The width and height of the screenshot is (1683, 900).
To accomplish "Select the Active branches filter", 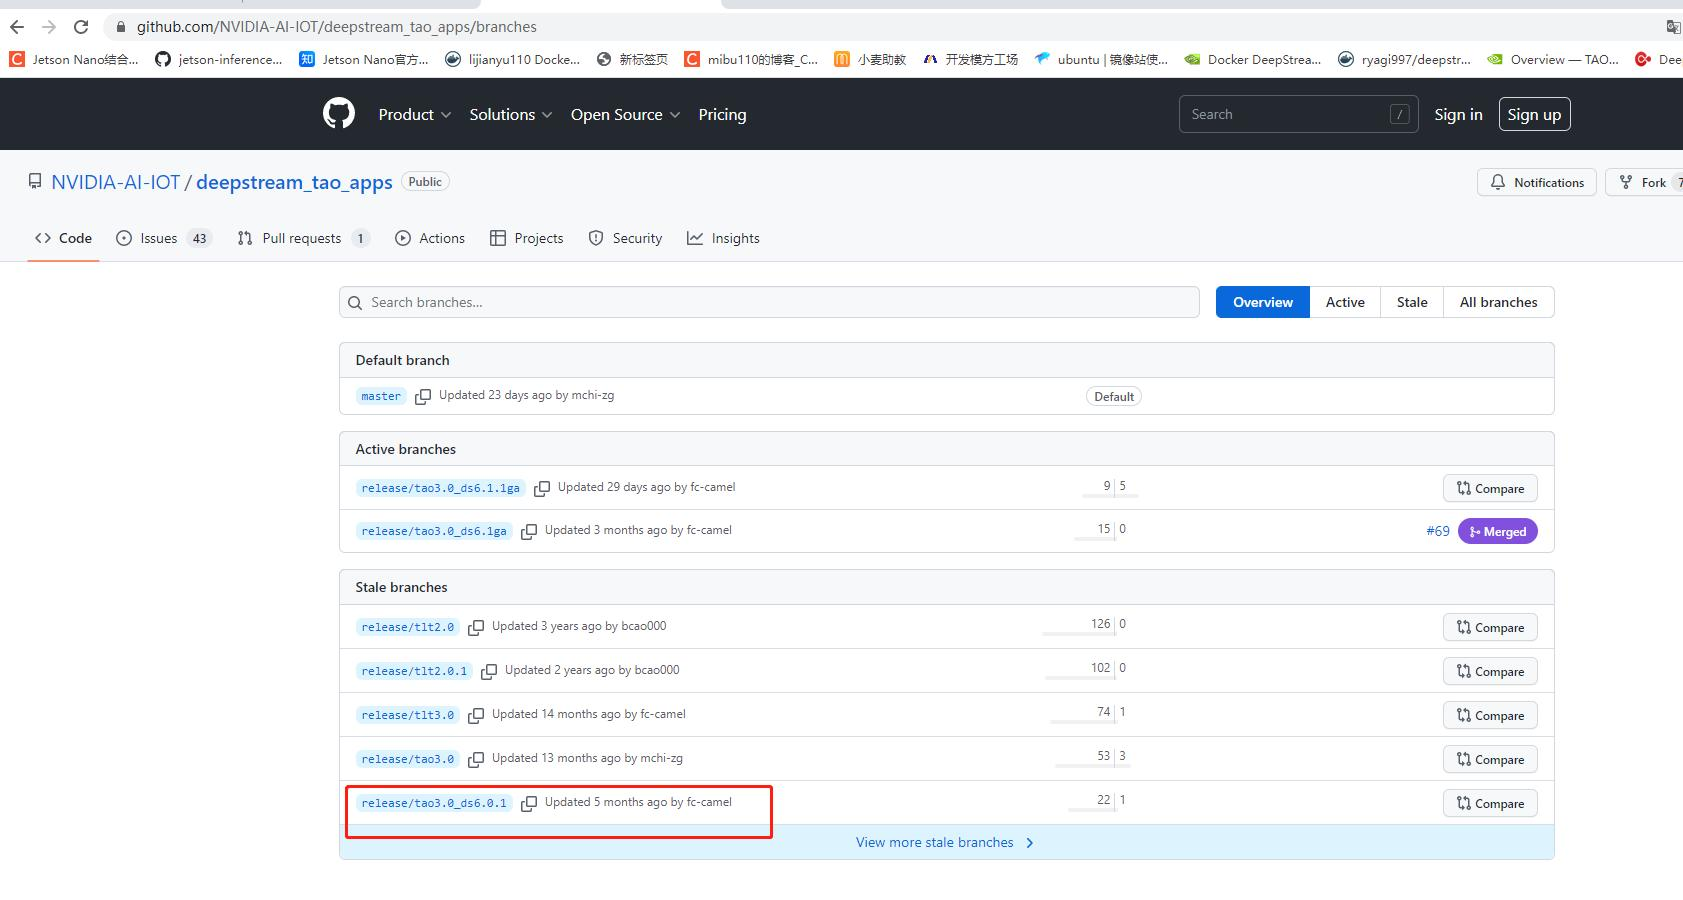I will (x=1345, y=302).
